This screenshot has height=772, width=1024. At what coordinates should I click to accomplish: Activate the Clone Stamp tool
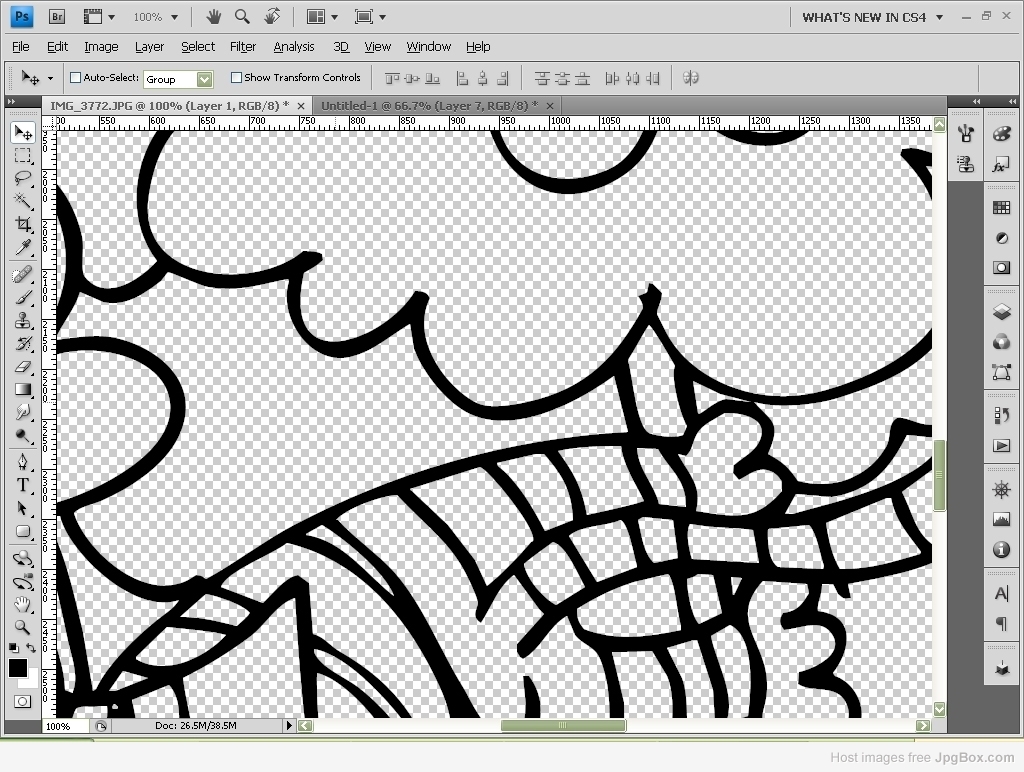(x=23, y=320)
